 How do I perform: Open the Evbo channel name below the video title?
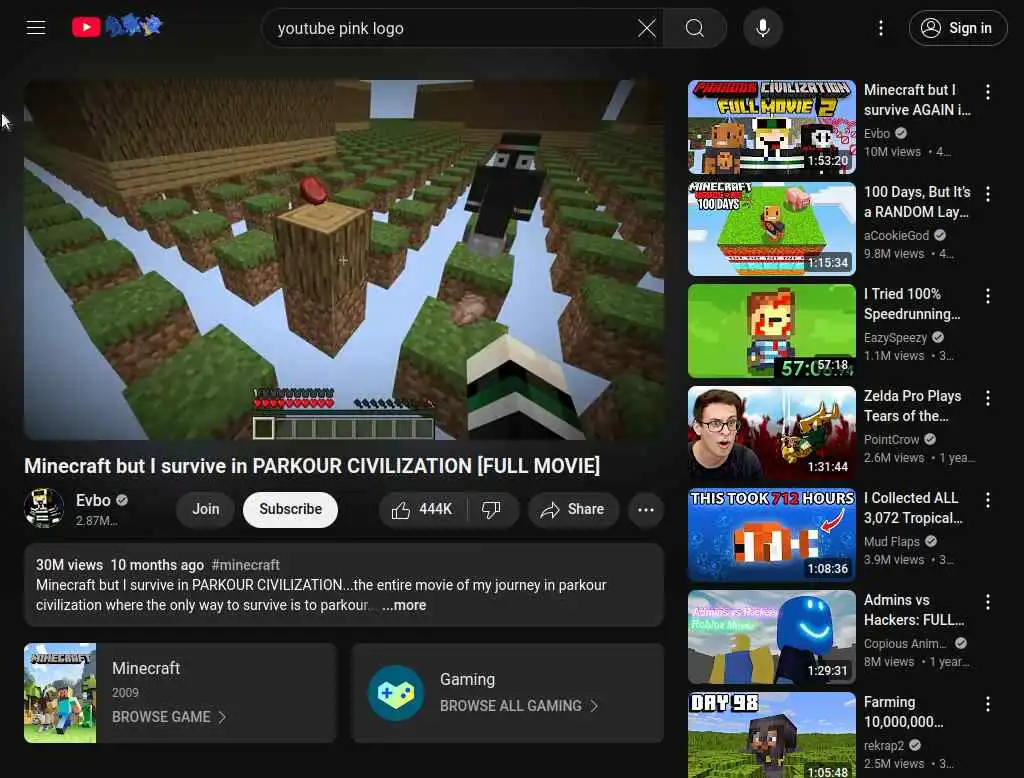pos(93,500)
